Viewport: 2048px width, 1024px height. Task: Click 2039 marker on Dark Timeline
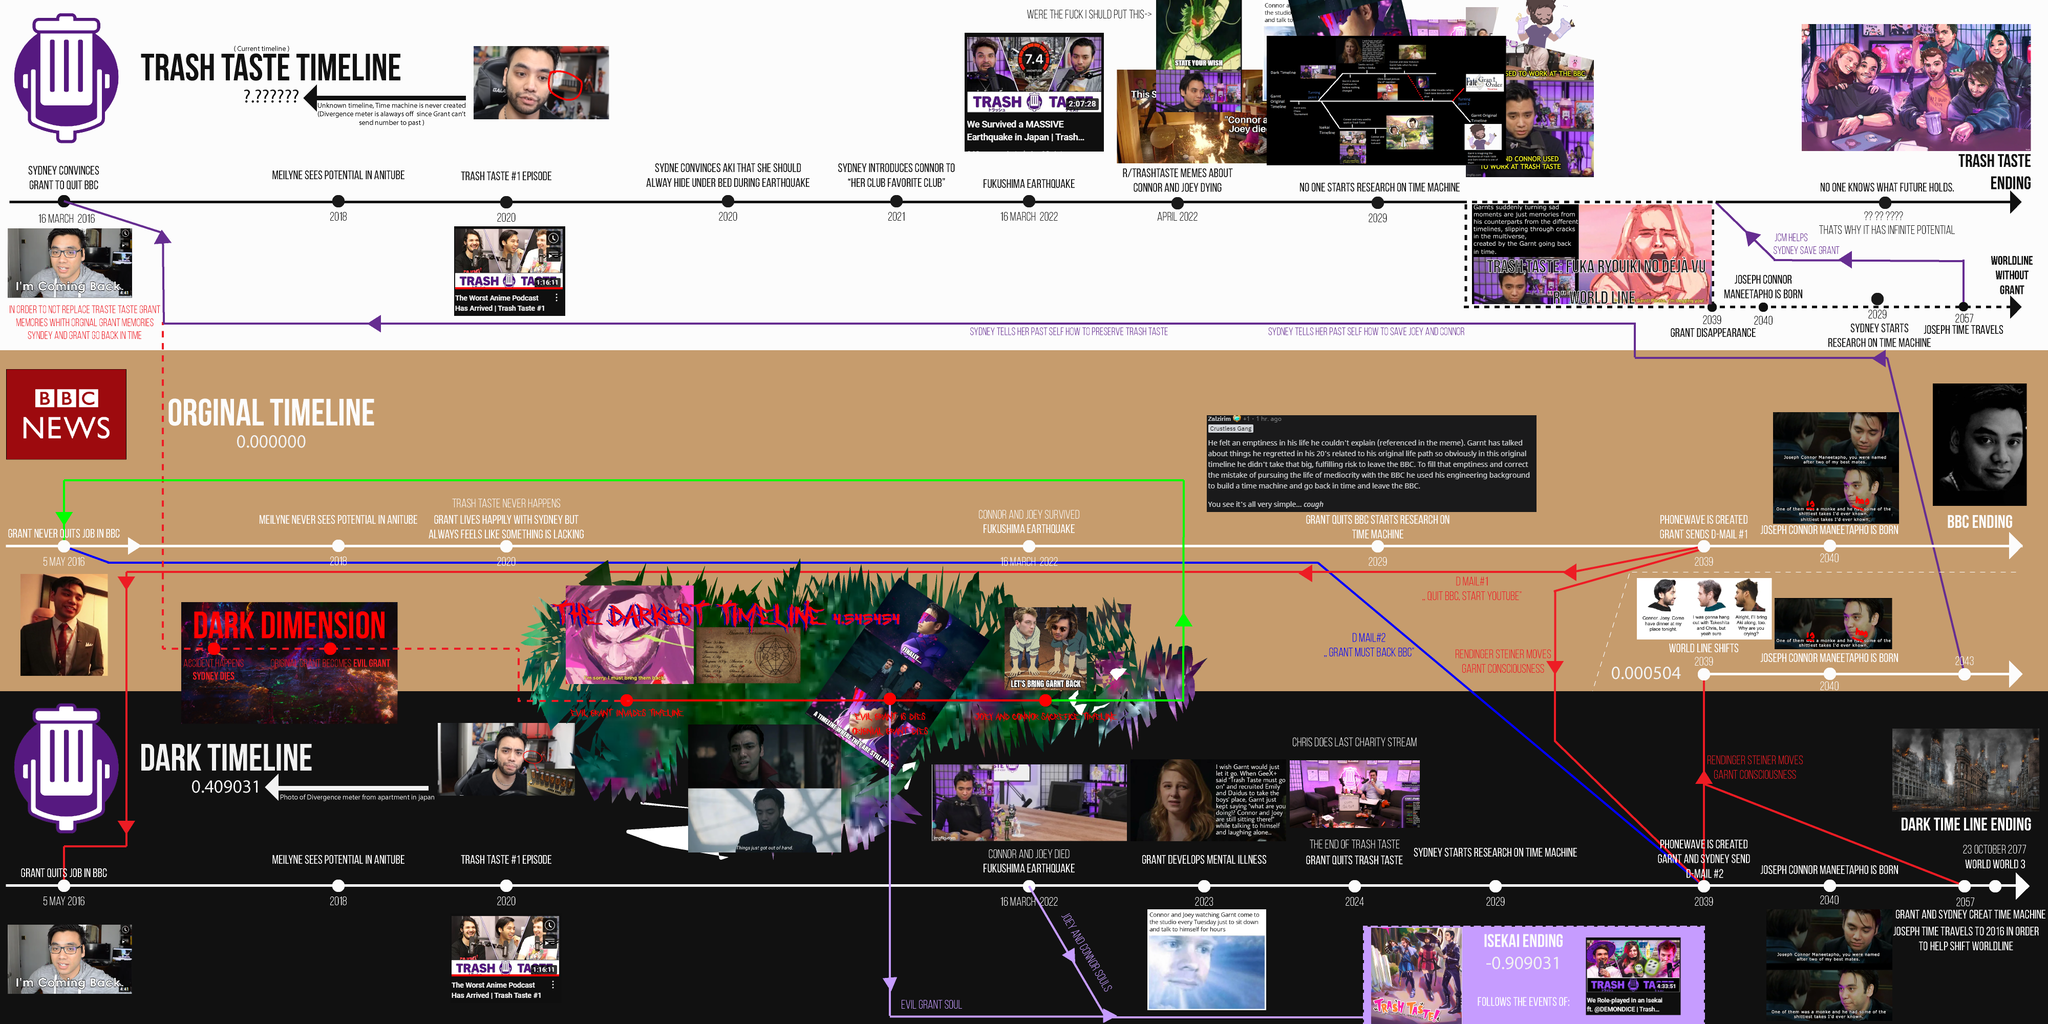click(x=1704, y=886)
